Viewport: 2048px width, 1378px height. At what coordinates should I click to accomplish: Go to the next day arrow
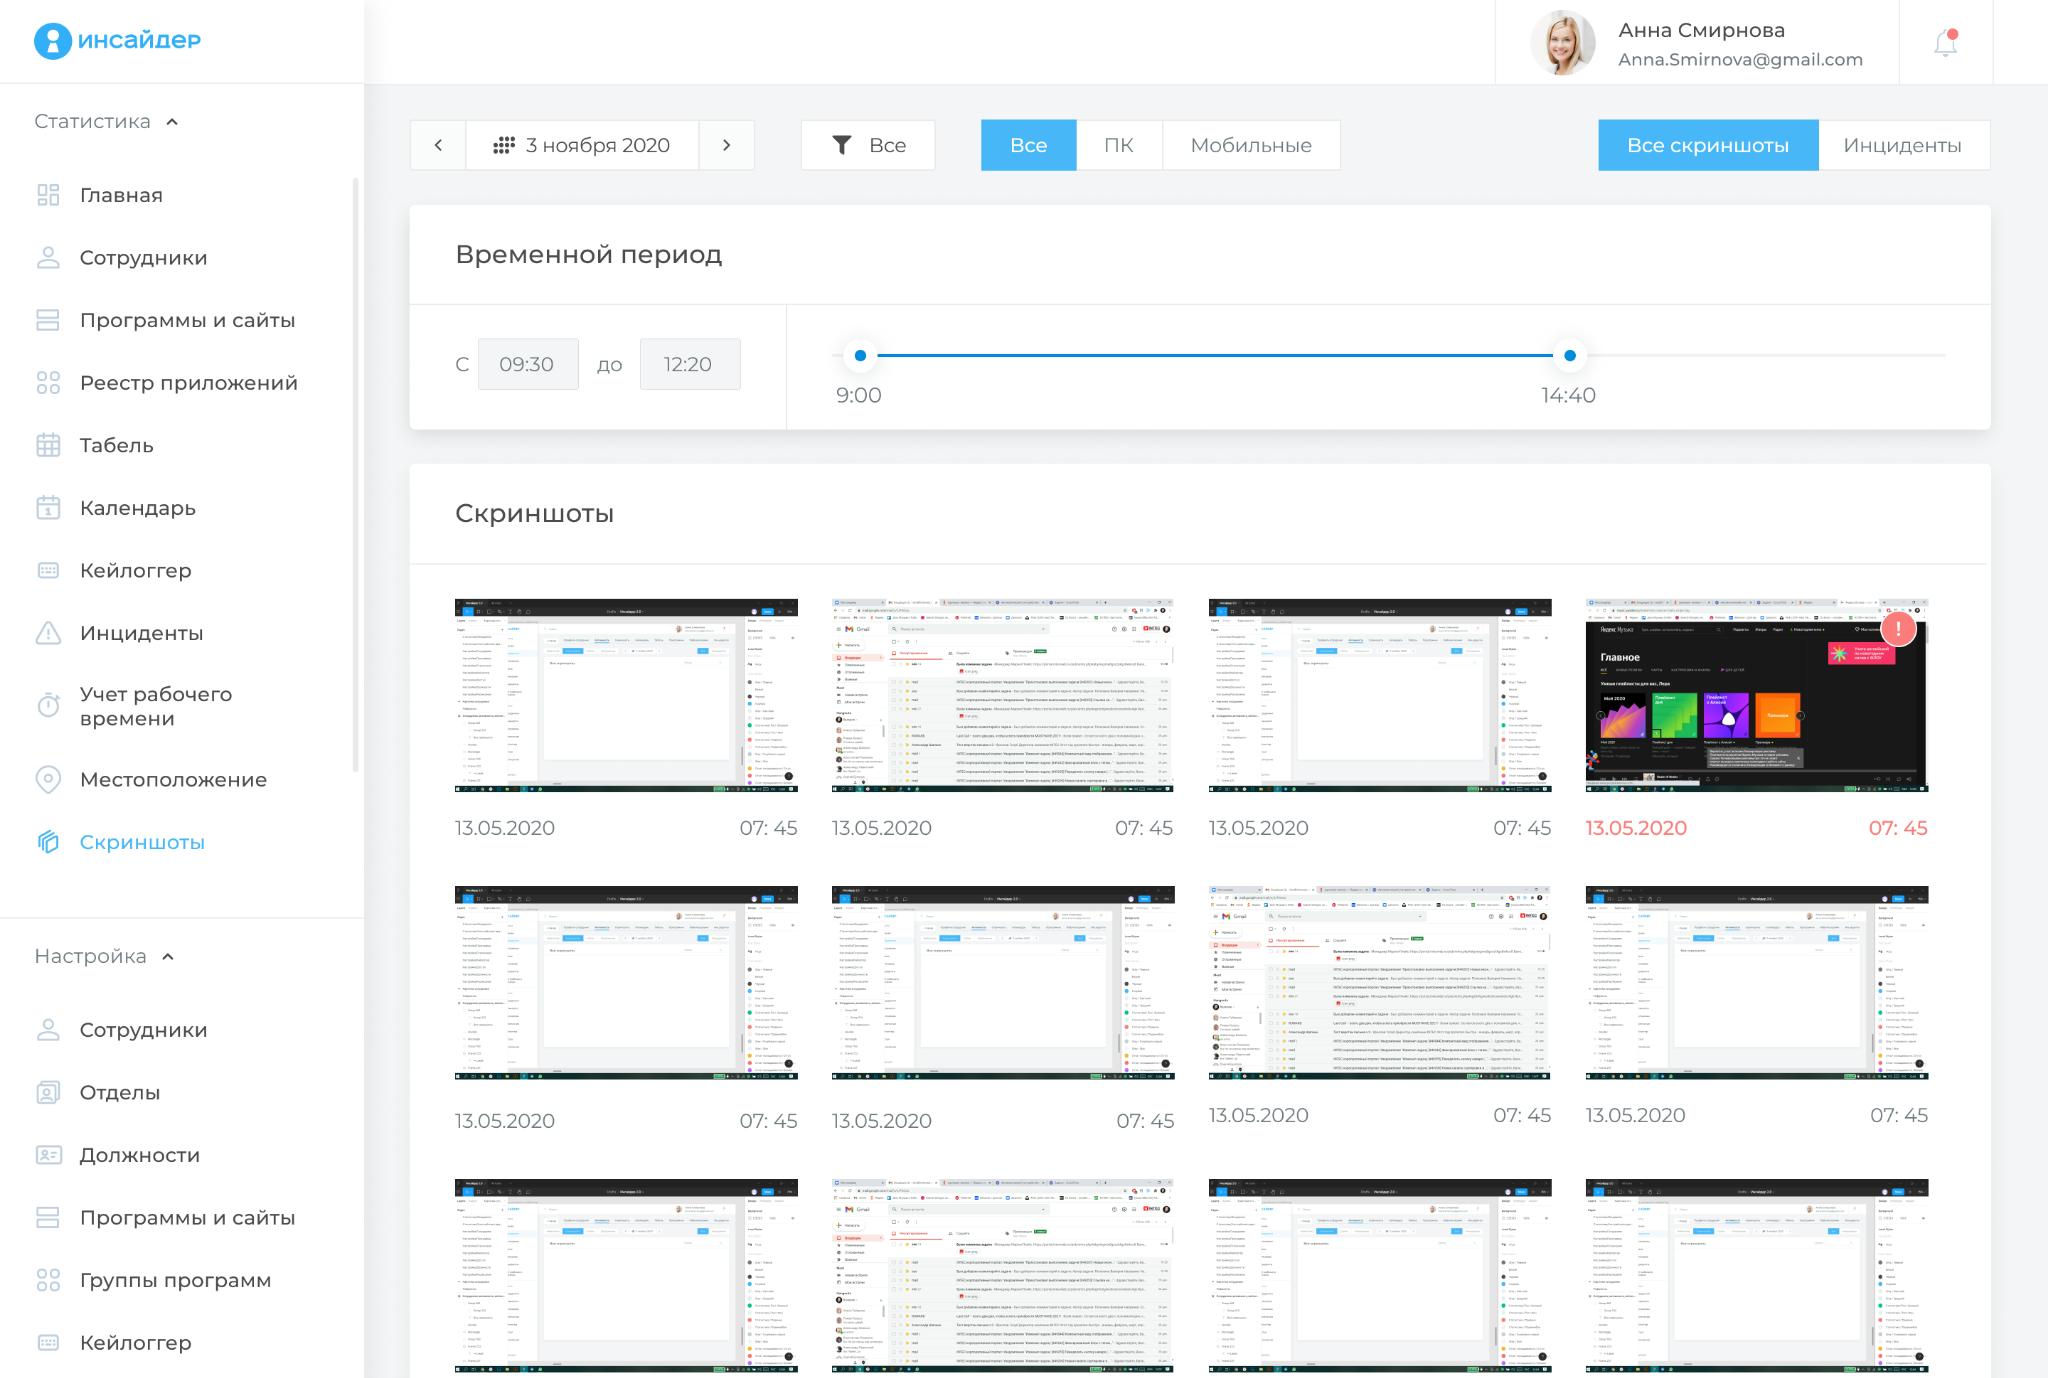pyautogui.click(x=726, y=145)
